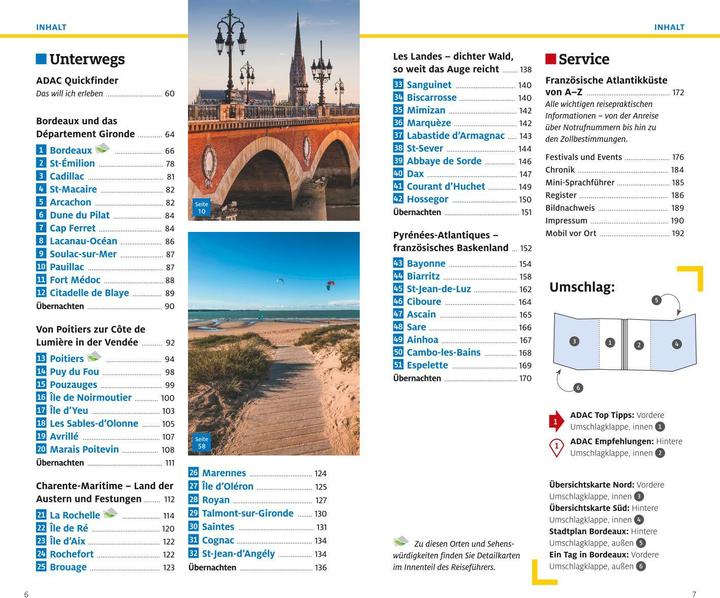Open the Biarritz entry
This screenshot has height=598, width=720.
click(x=462, y=276)
